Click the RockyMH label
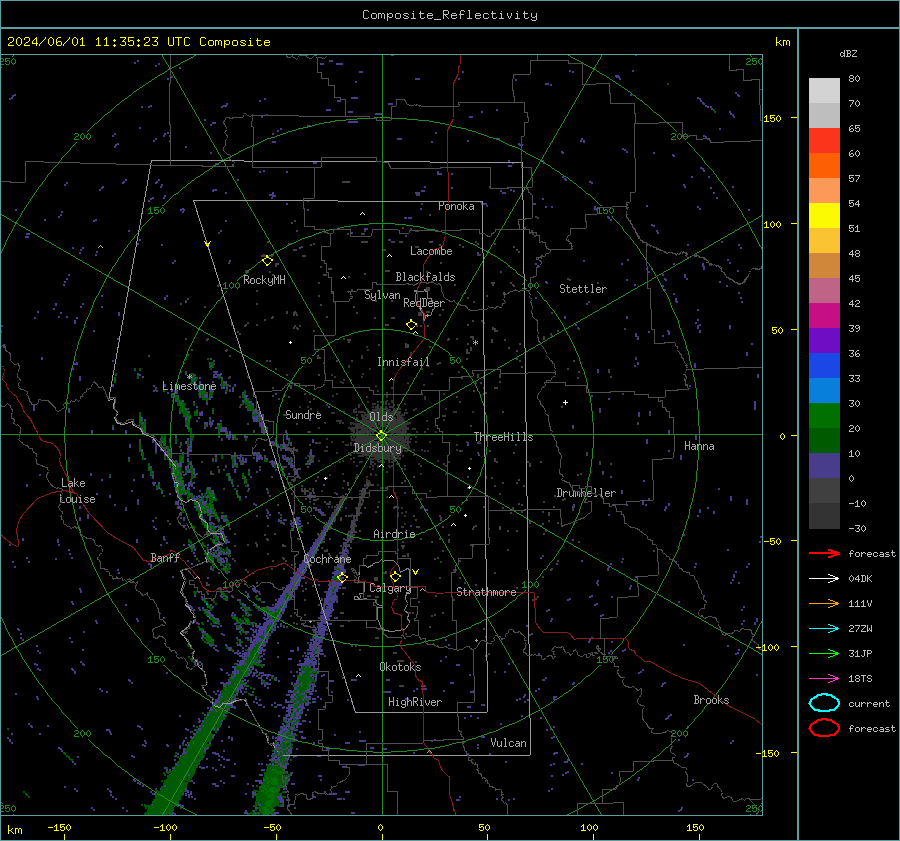 264,280
